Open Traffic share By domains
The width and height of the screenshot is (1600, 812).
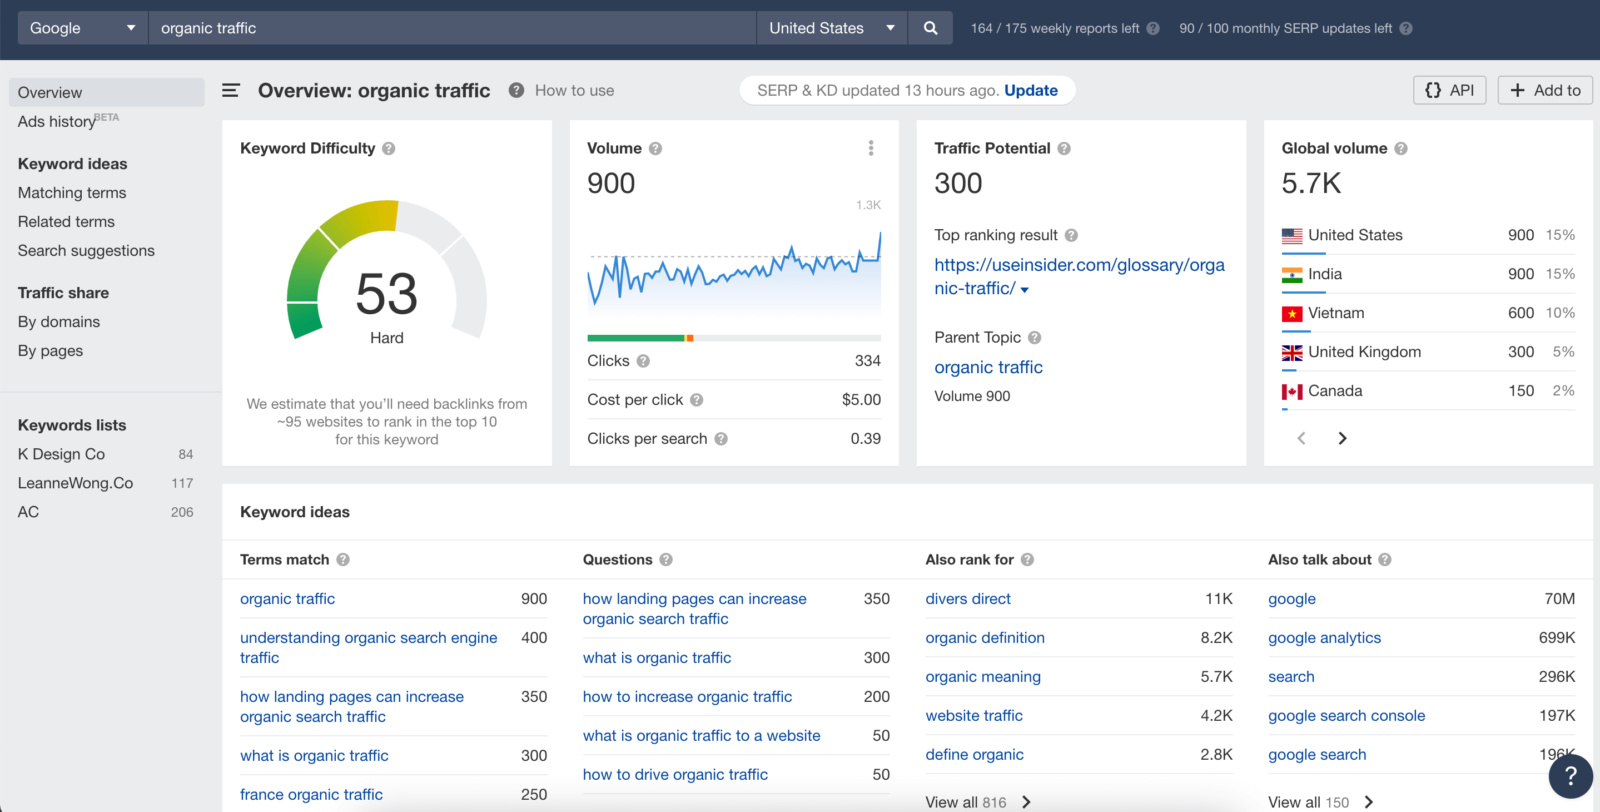(x=59, y=322)
